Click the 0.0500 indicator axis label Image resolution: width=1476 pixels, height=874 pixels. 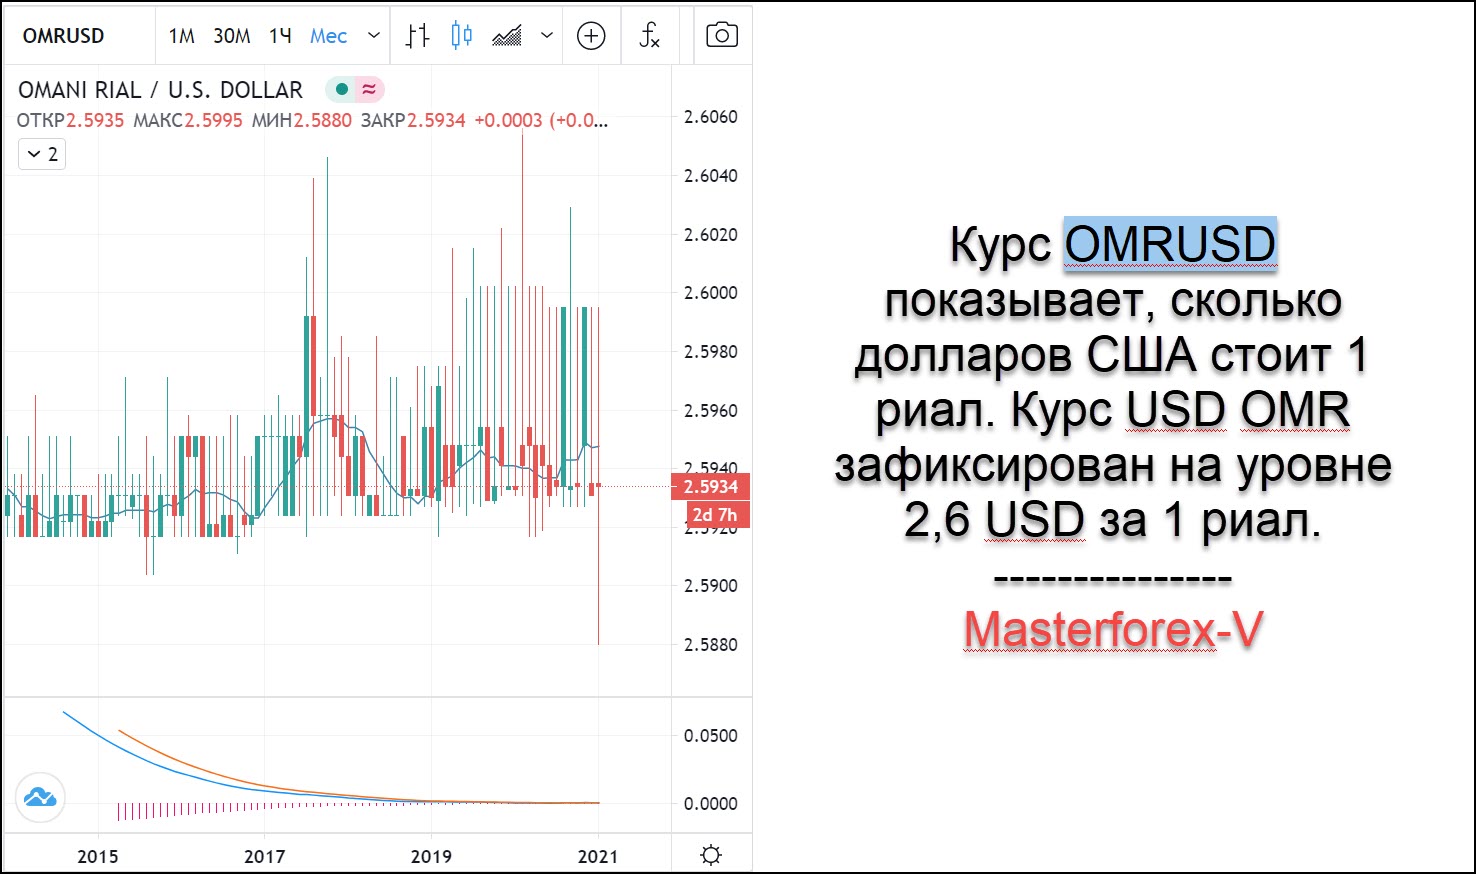point(711,736)
